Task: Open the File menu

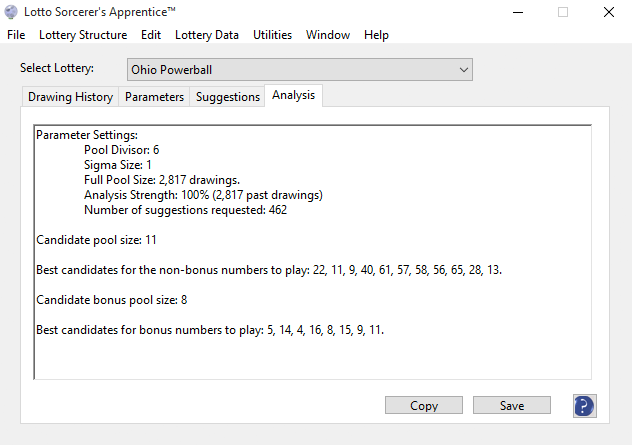Action: (x=16, y=35)
